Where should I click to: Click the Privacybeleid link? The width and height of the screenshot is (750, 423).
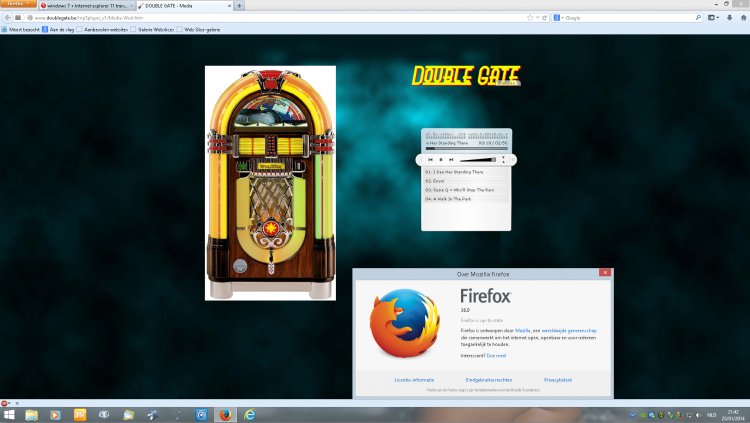[557, 380]
